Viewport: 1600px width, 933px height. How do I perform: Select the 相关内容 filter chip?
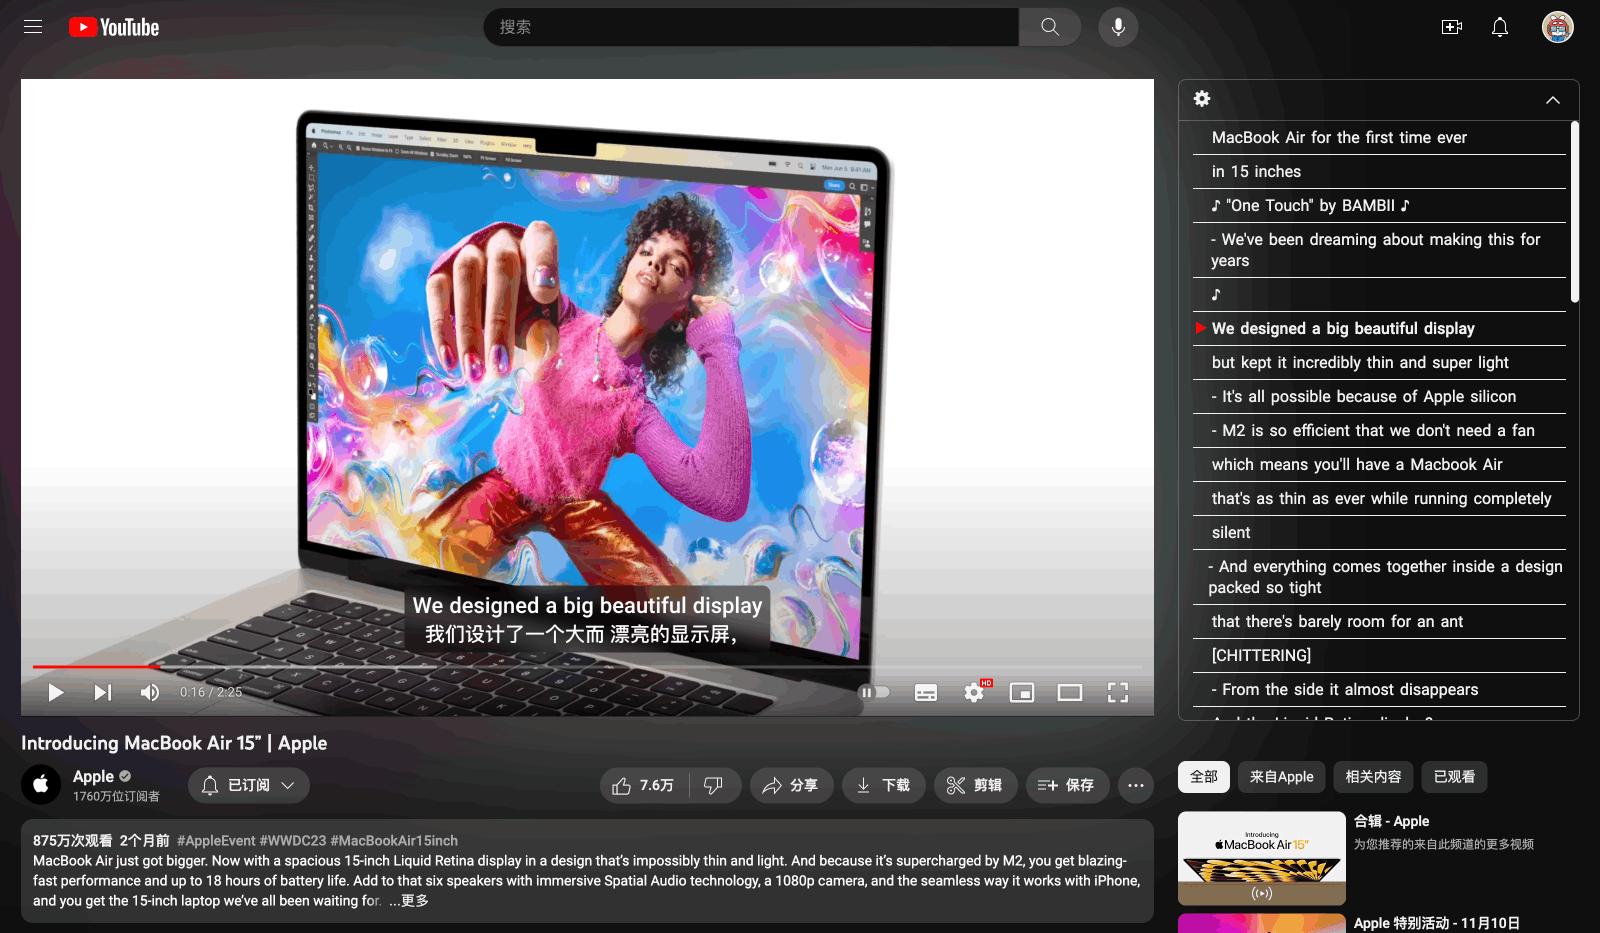(x=1374, y=777)
